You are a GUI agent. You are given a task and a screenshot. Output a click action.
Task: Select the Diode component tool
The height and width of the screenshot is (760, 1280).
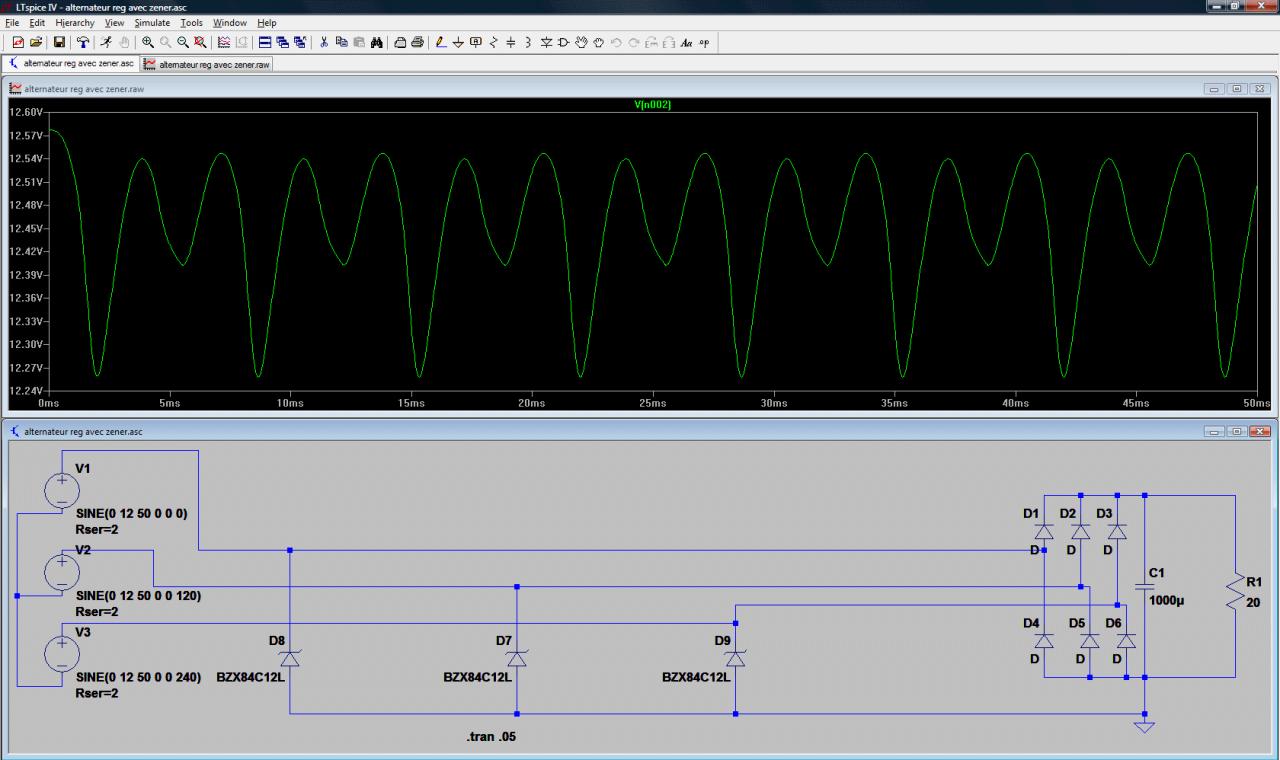click(546, 42)
